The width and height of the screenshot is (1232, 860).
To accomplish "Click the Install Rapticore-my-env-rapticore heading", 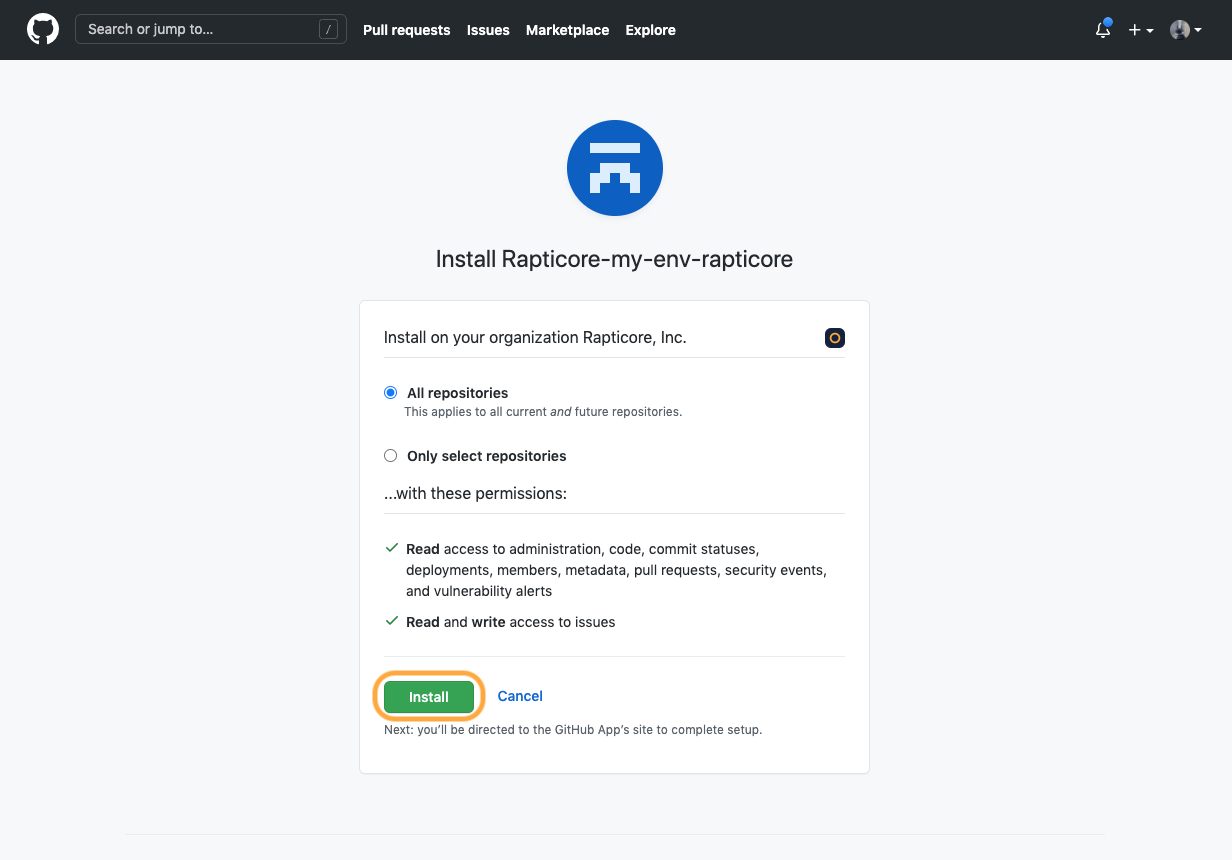I will 614,259.
